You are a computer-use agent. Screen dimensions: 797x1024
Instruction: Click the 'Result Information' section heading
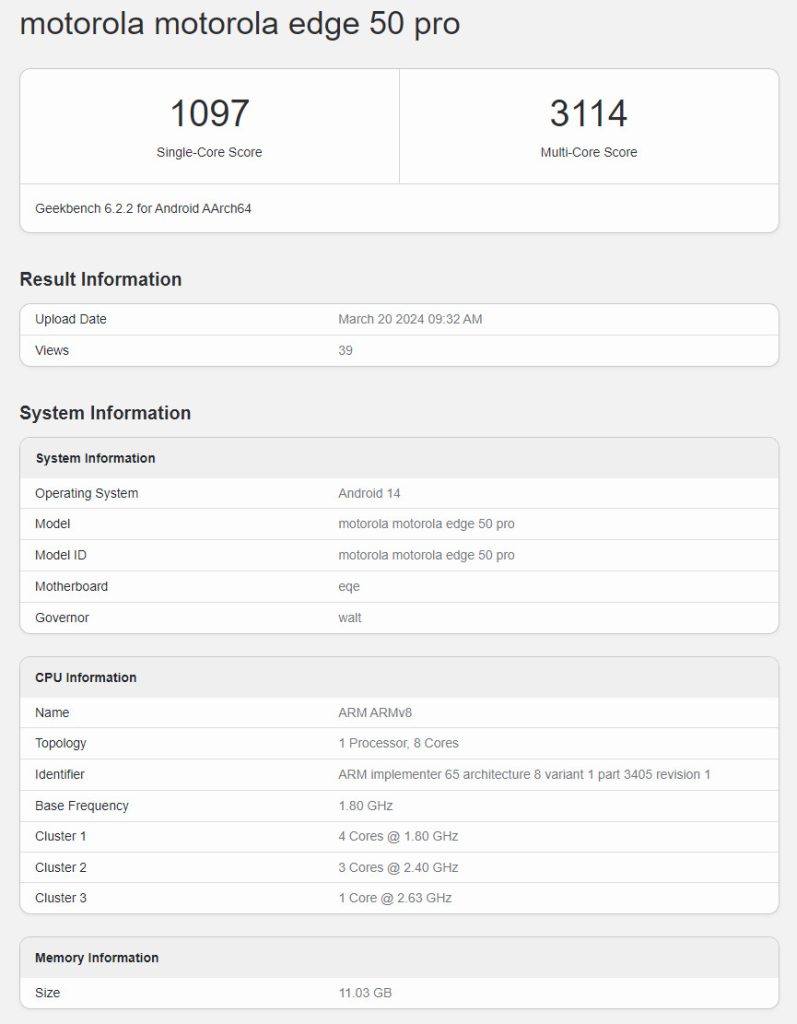[x=101, y=279]
